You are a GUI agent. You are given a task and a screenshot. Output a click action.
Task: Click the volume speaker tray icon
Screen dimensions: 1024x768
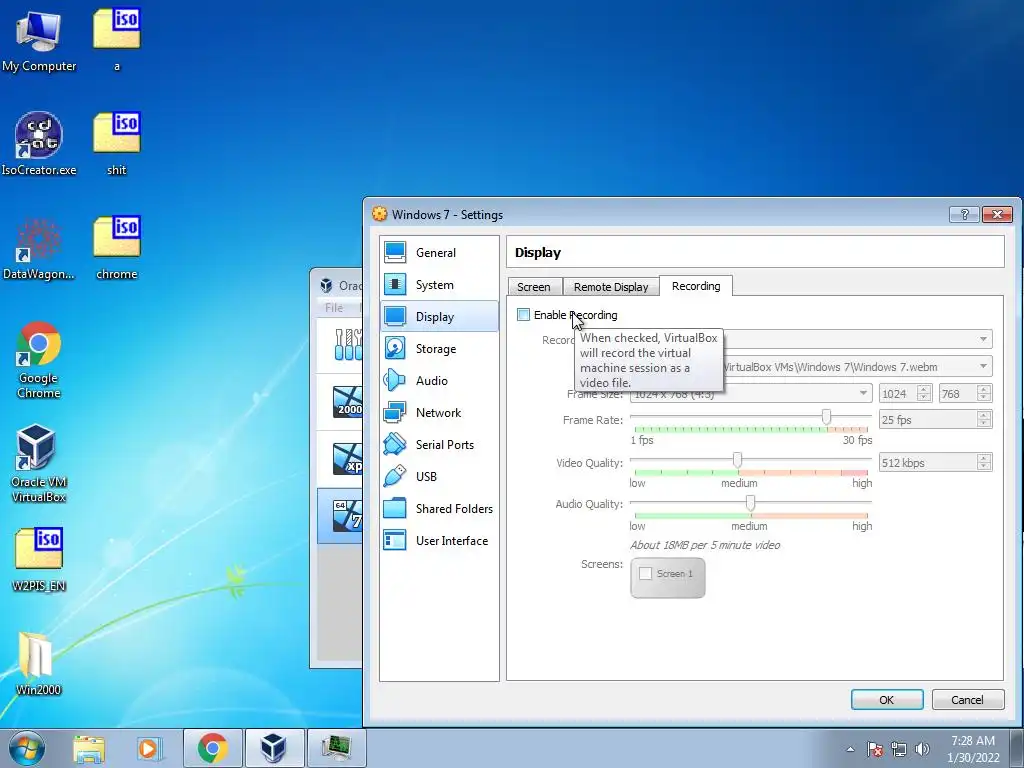(922, 749)
